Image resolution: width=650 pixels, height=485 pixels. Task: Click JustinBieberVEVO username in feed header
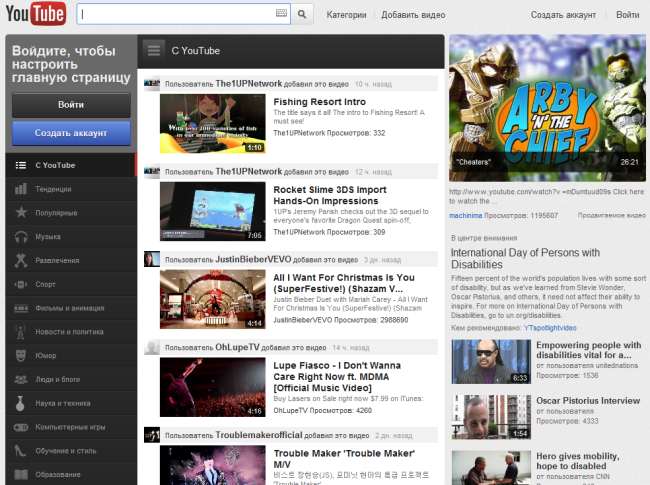click(253, 259)
